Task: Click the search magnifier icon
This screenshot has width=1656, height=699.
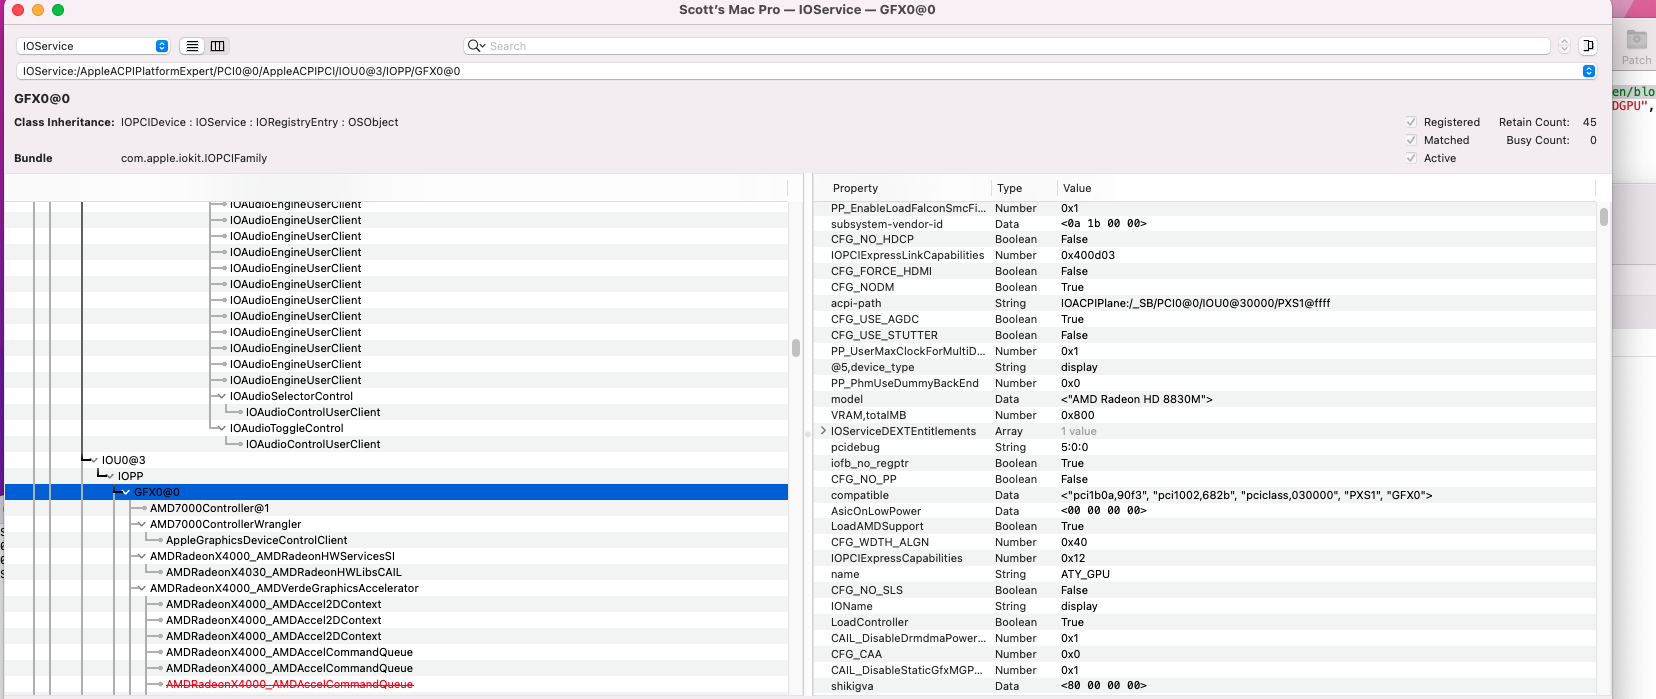Action: (475, 46)
